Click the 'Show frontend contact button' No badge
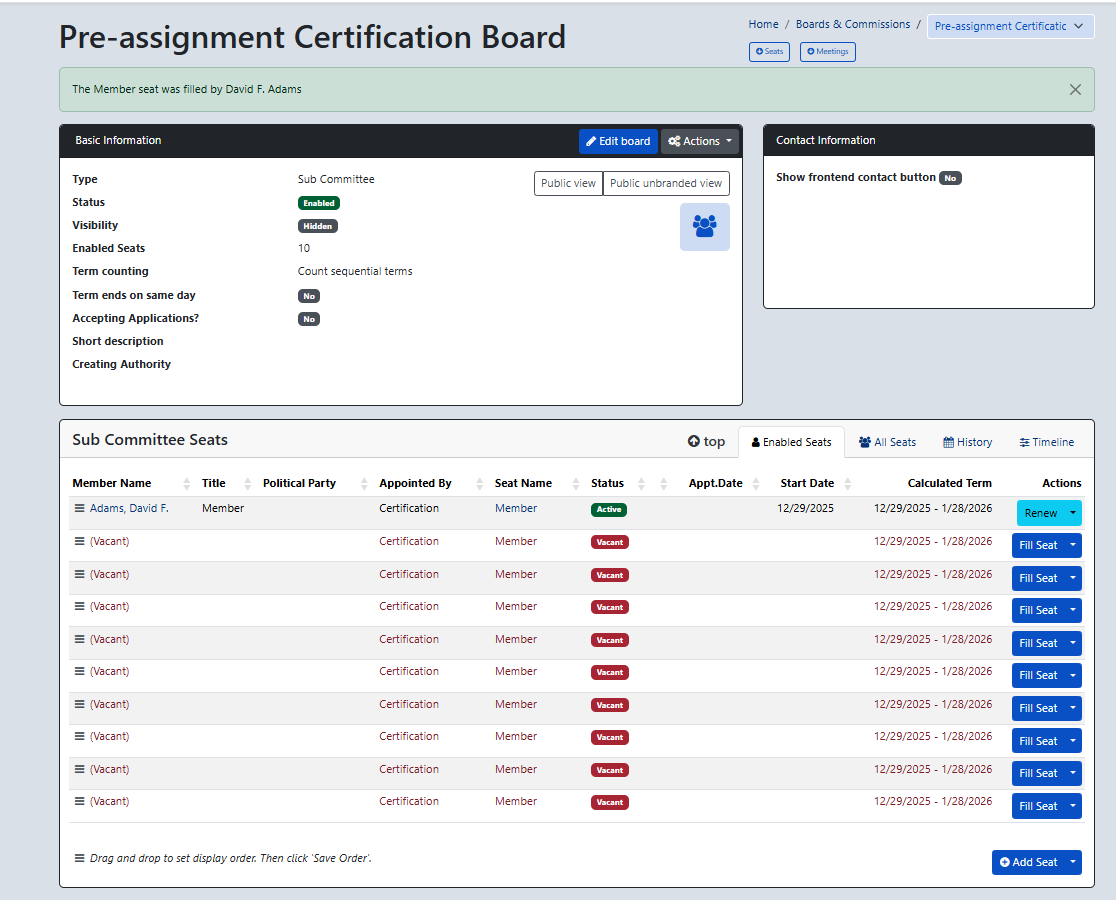Viewport: 1116px width, 900px height. [x=950, y=178]
